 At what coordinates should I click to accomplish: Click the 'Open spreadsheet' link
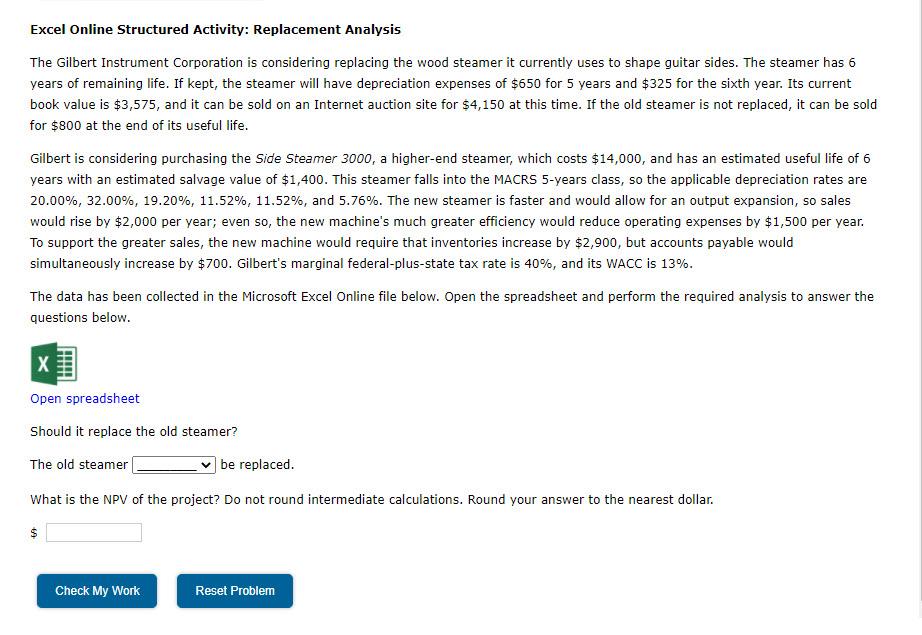[x=84, y=398]
